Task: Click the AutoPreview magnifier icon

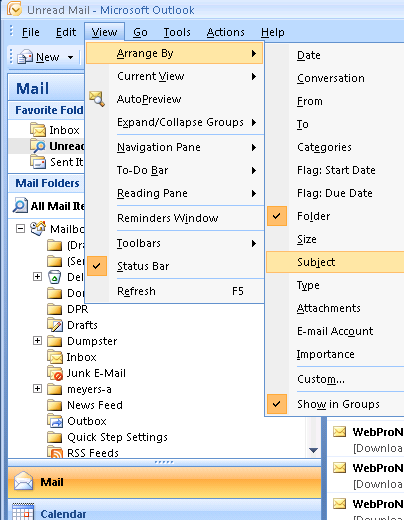Action: 97,99
